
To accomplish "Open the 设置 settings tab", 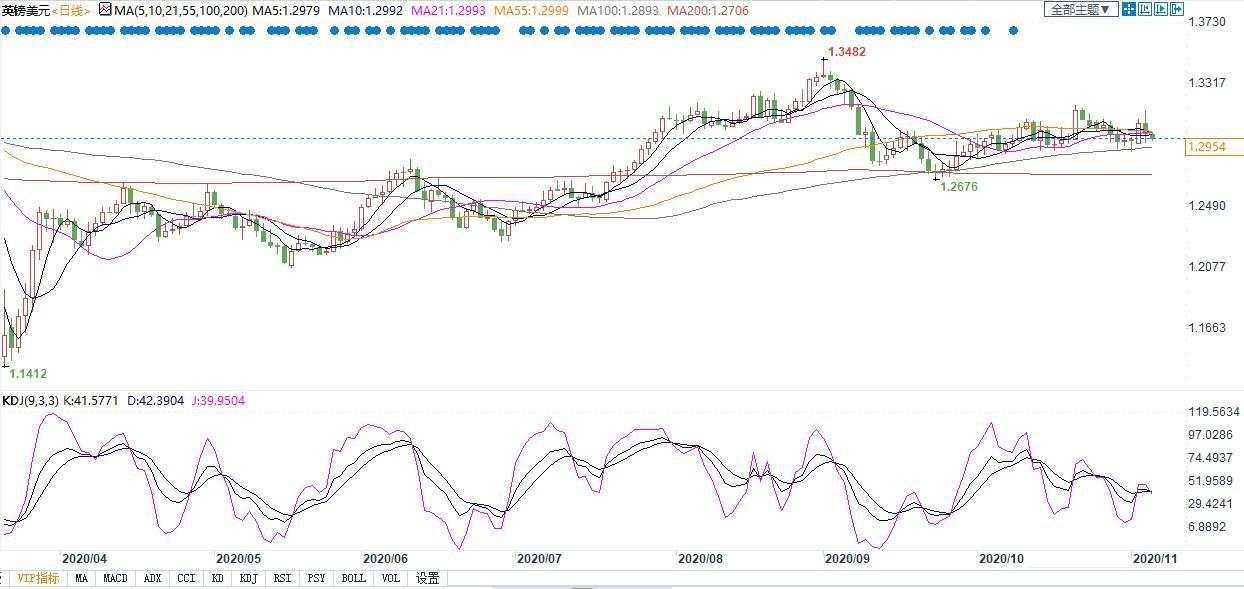I will [428, 578].
